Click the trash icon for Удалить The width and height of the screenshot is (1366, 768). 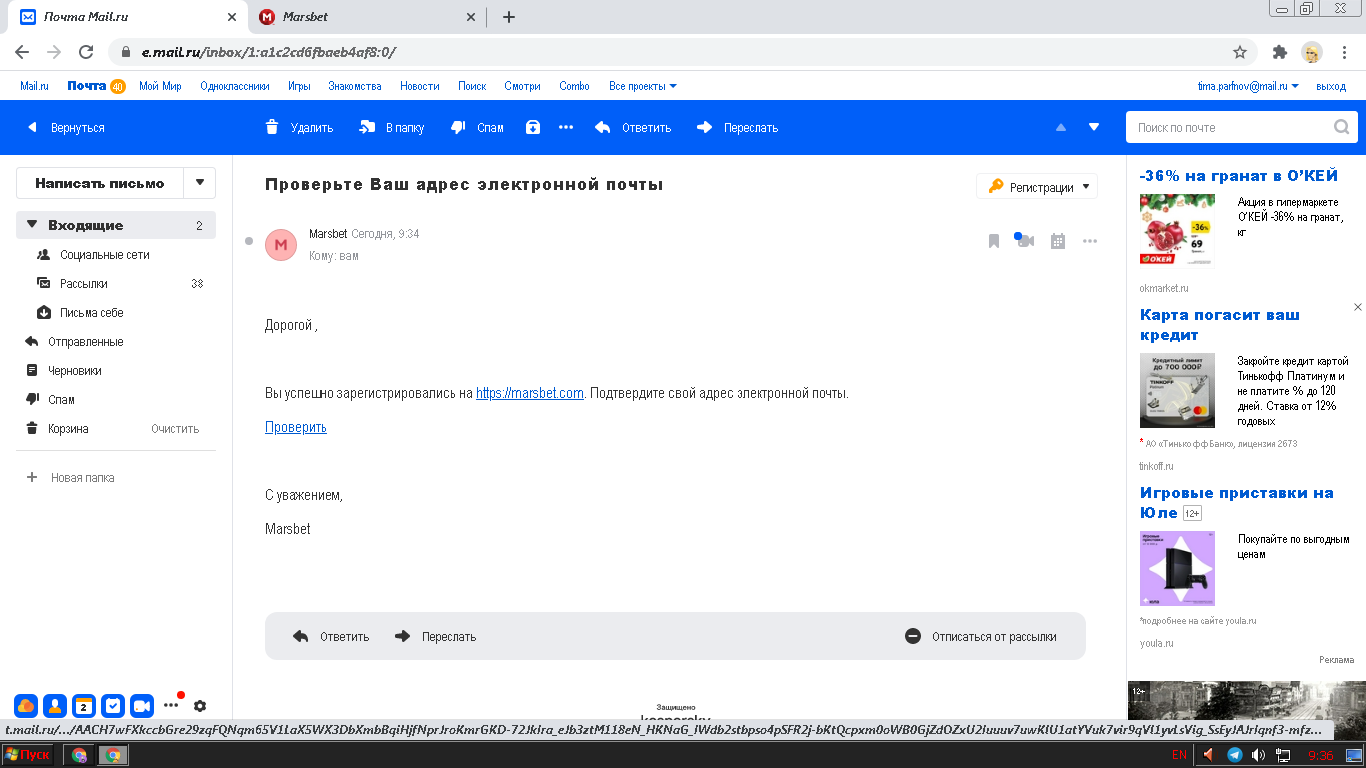click(x=272, y=127)
